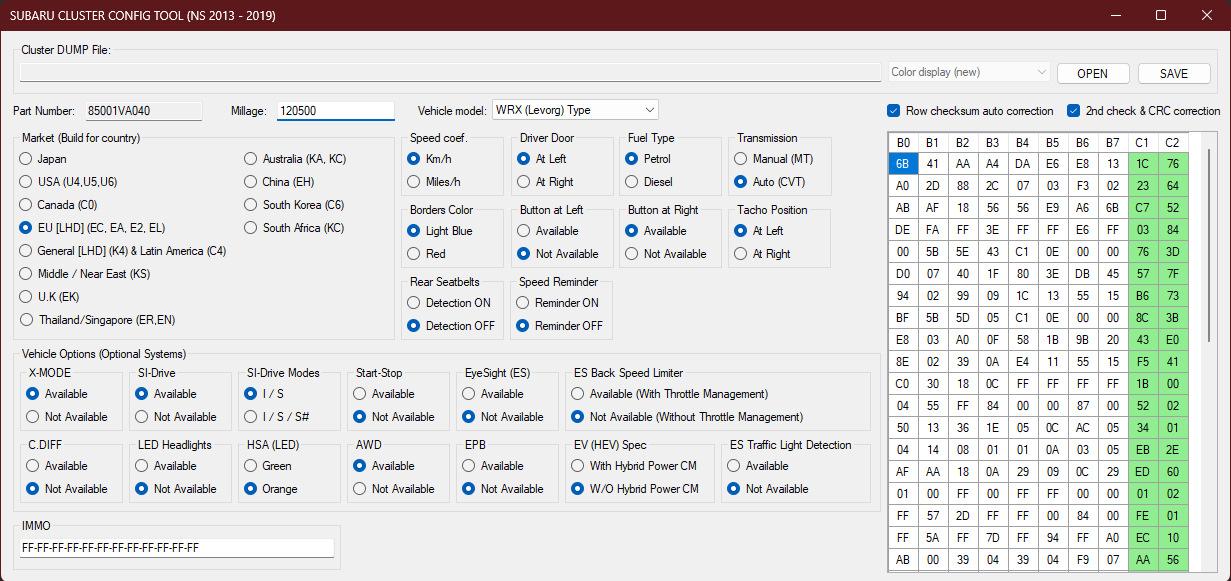Select Miles/h speed coefficient
1231x581 pixels.
414,182
